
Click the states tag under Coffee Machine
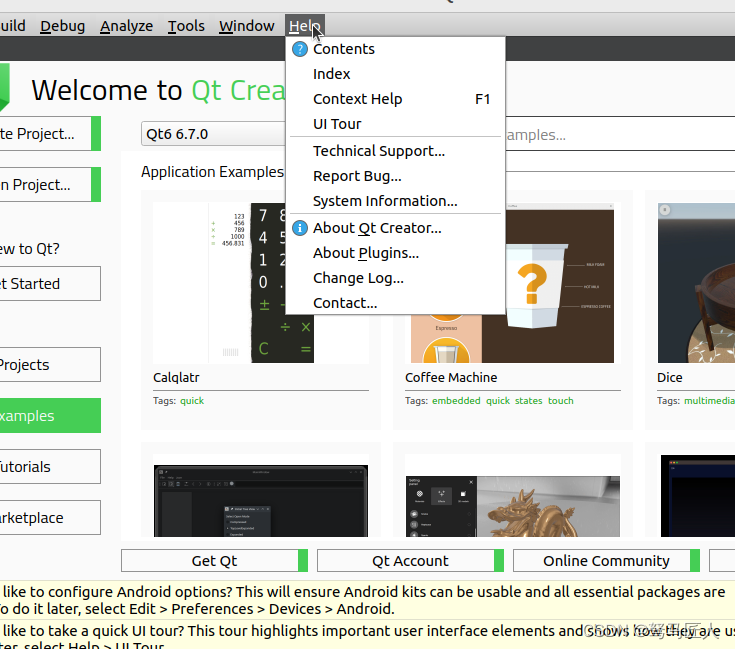pyautogui.click(x=528, y=401)
